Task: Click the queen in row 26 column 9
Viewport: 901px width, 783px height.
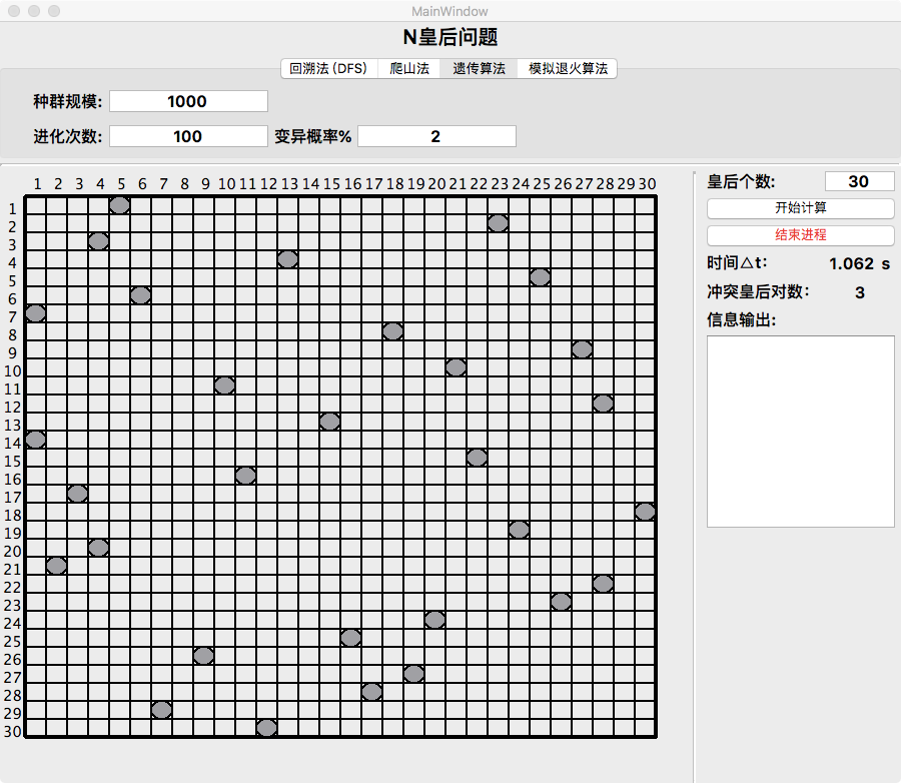Action: point(203,655)
